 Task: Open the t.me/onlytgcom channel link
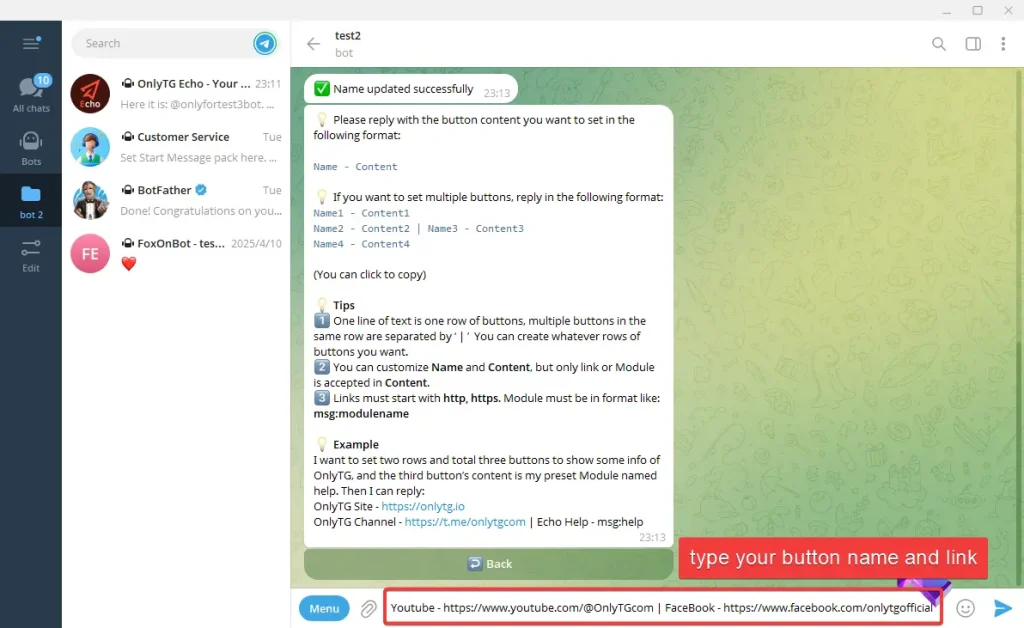pyautogui.click(x=465, y=522)
